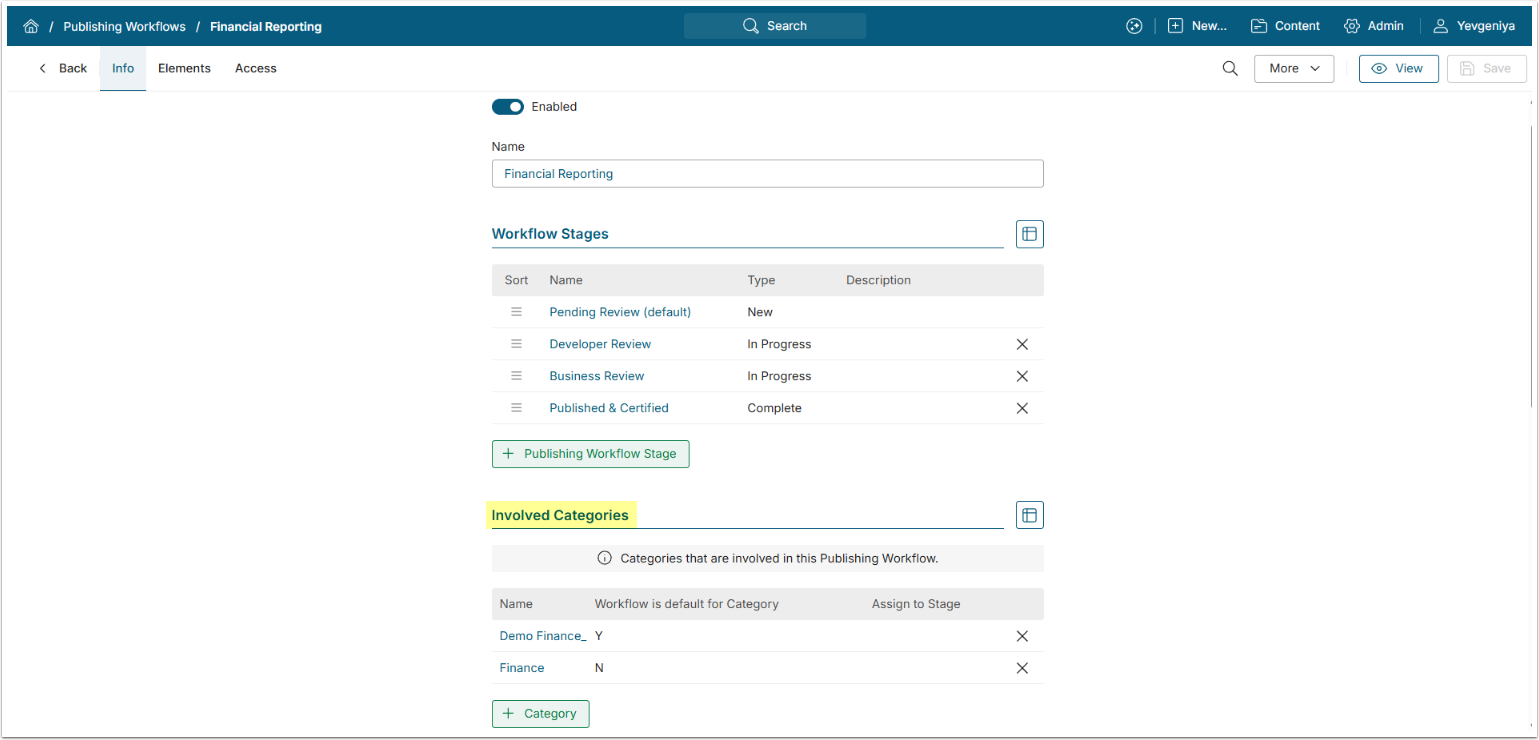
Task: Click the home icon in breadcrumb
Action: point(31,26)
